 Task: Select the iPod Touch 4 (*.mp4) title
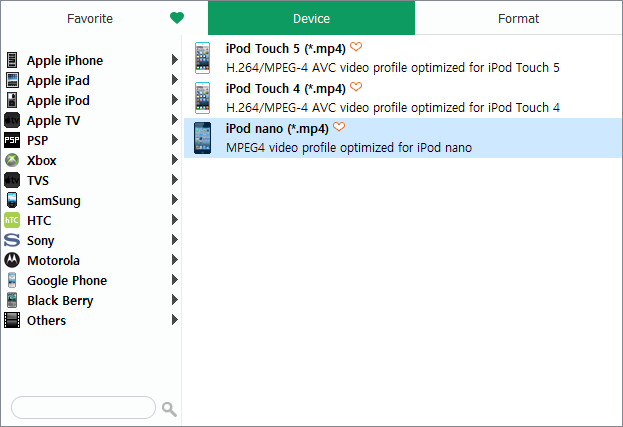(286, 89)
